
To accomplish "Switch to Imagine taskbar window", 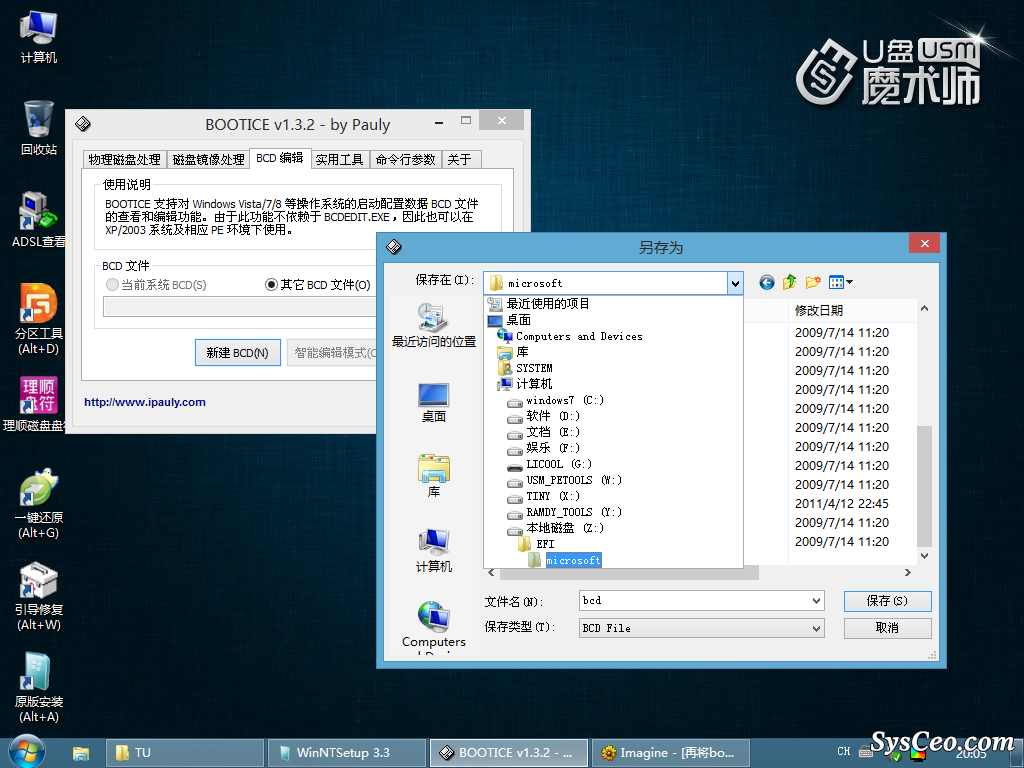I will pos(671,753).
